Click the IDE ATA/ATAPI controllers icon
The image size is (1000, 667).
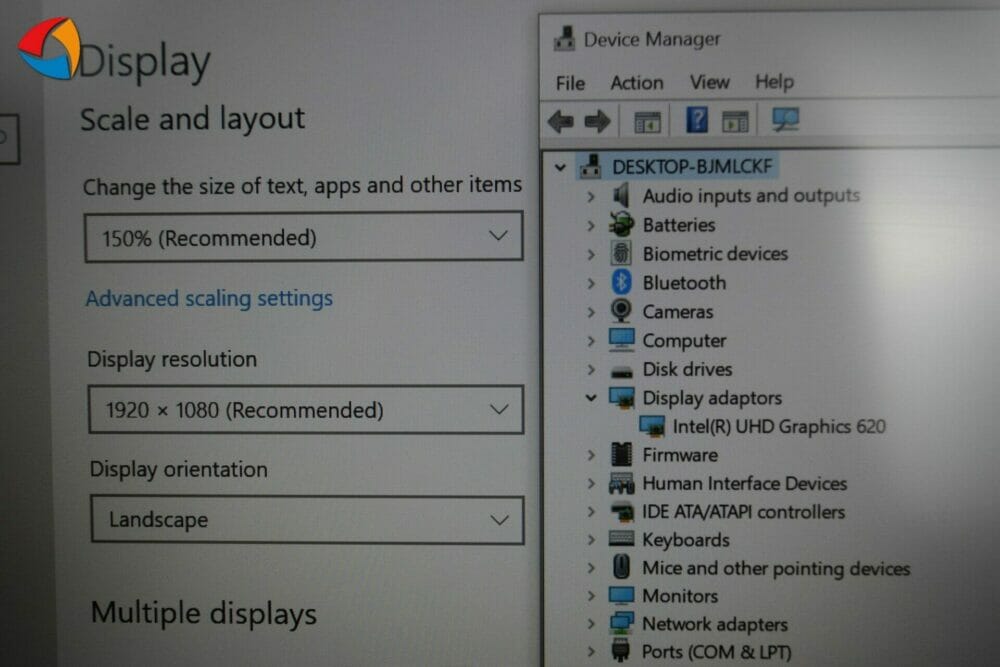[622, 511]
